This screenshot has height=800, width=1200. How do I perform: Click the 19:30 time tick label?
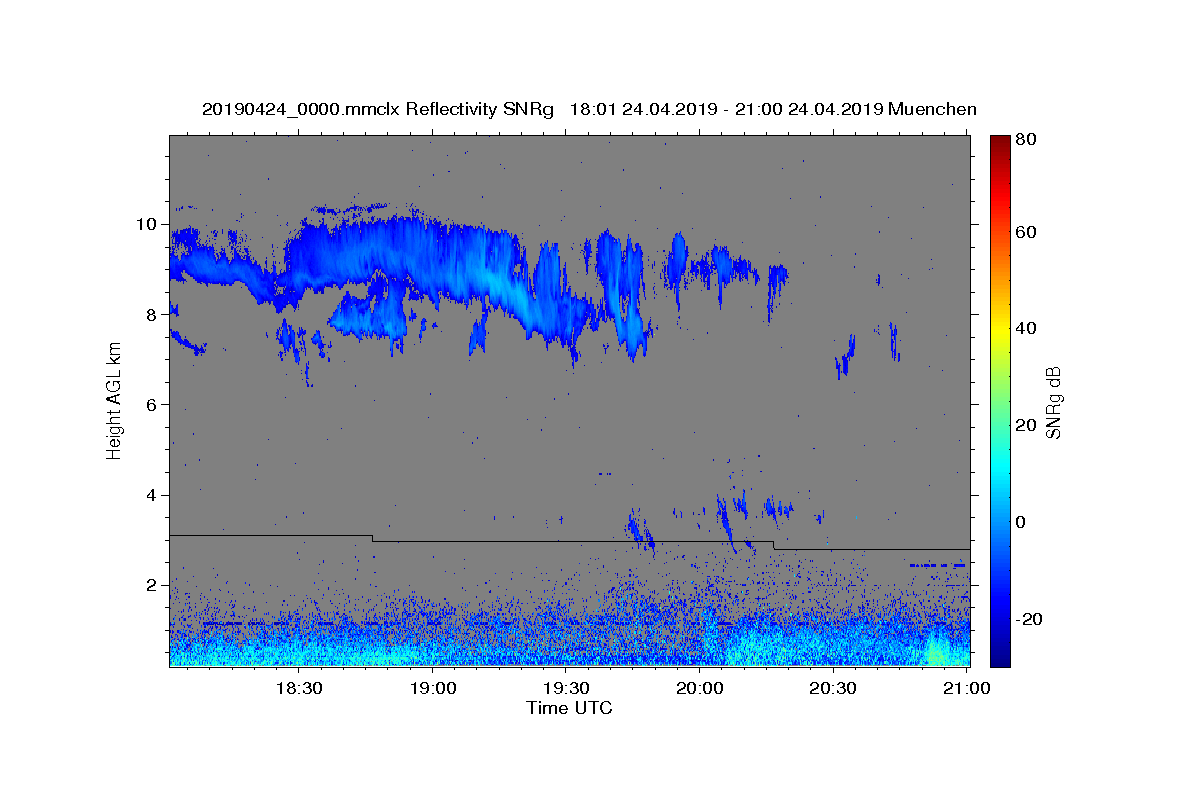click(566, 688)
